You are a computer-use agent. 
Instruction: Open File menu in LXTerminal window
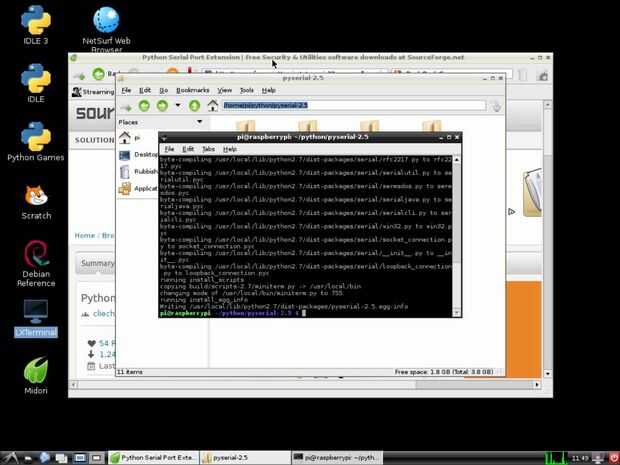[169, 149]
